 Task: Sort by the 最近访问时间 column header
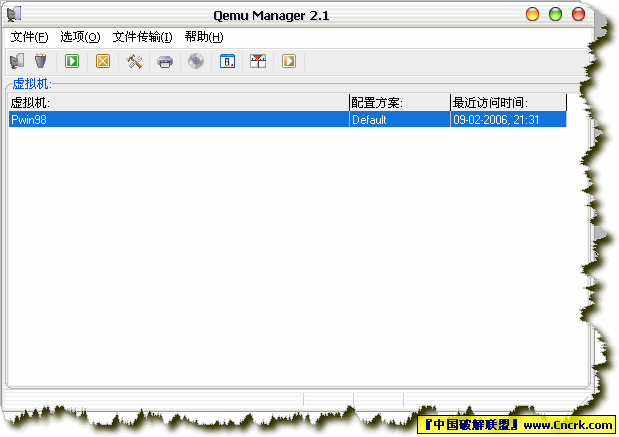coord(508,103)
